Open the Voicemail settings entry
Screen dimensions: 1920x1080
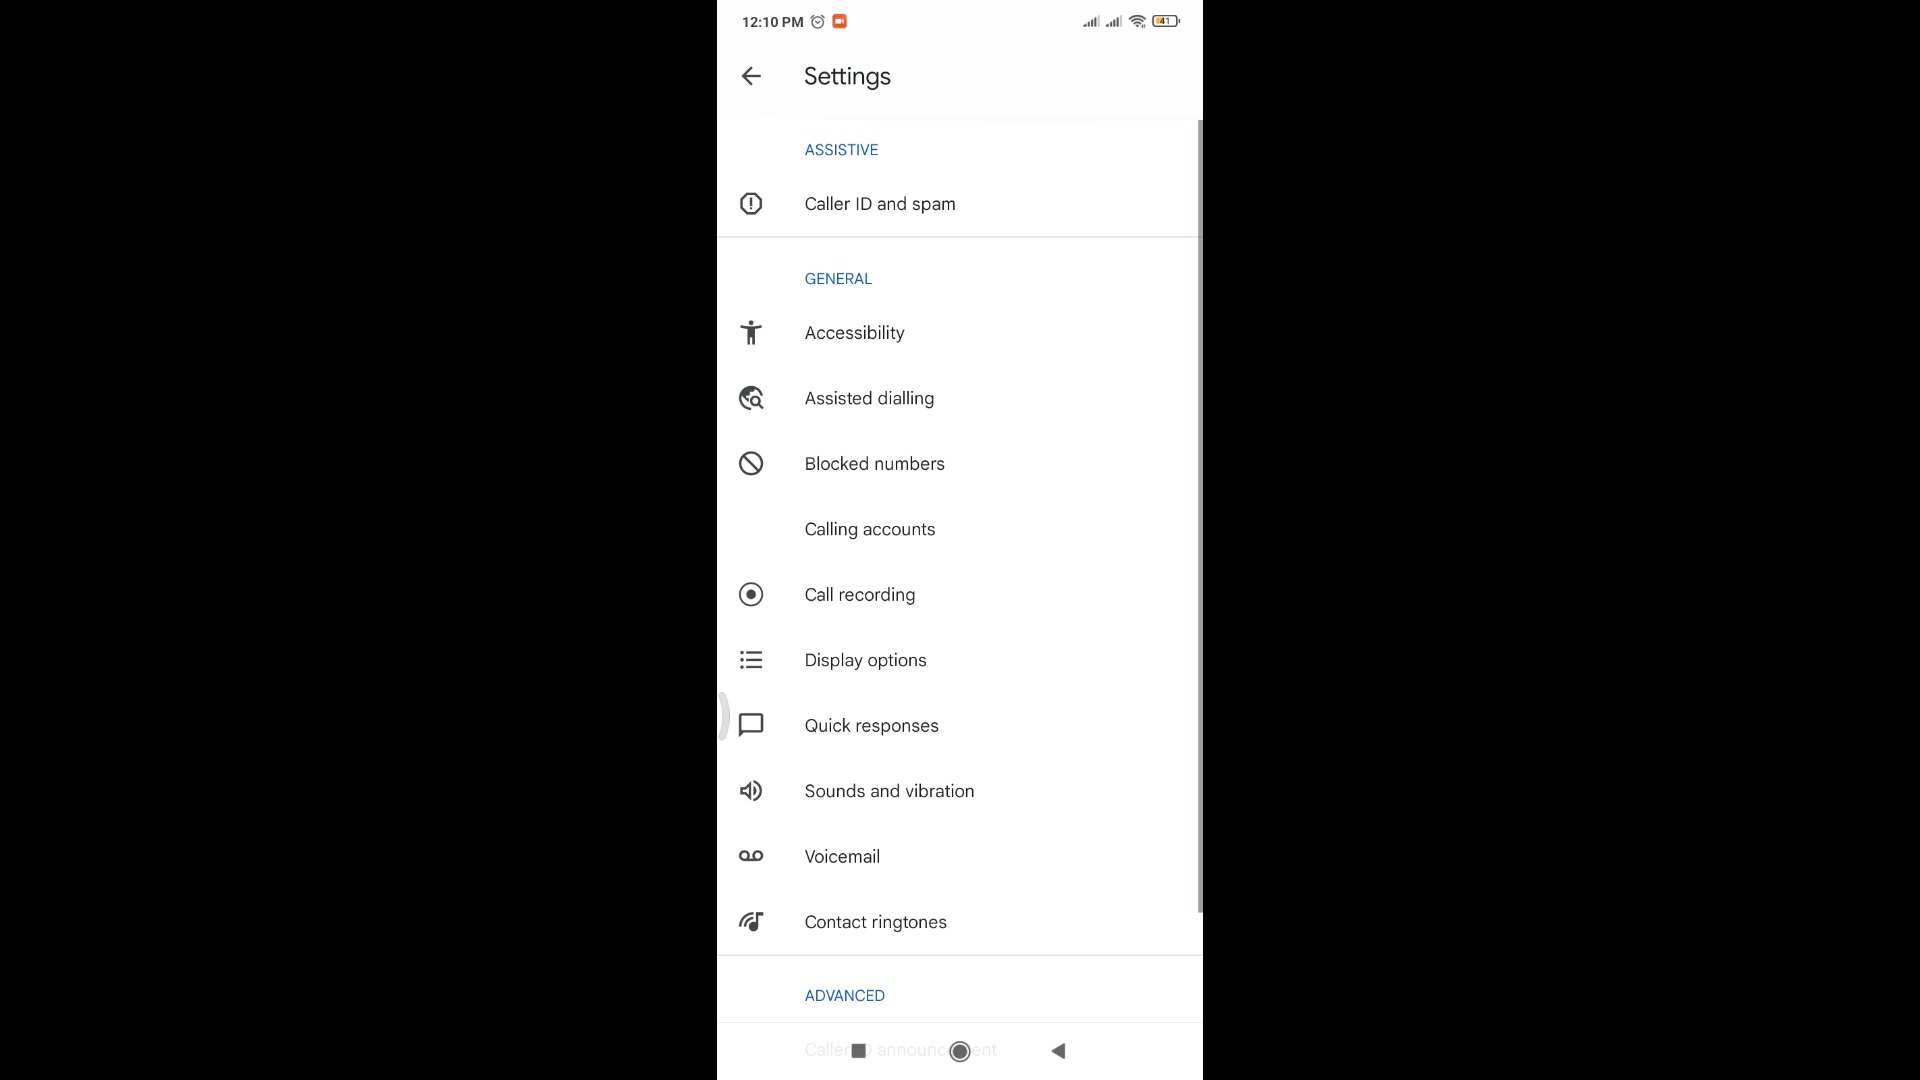click(x=960, y=856)
